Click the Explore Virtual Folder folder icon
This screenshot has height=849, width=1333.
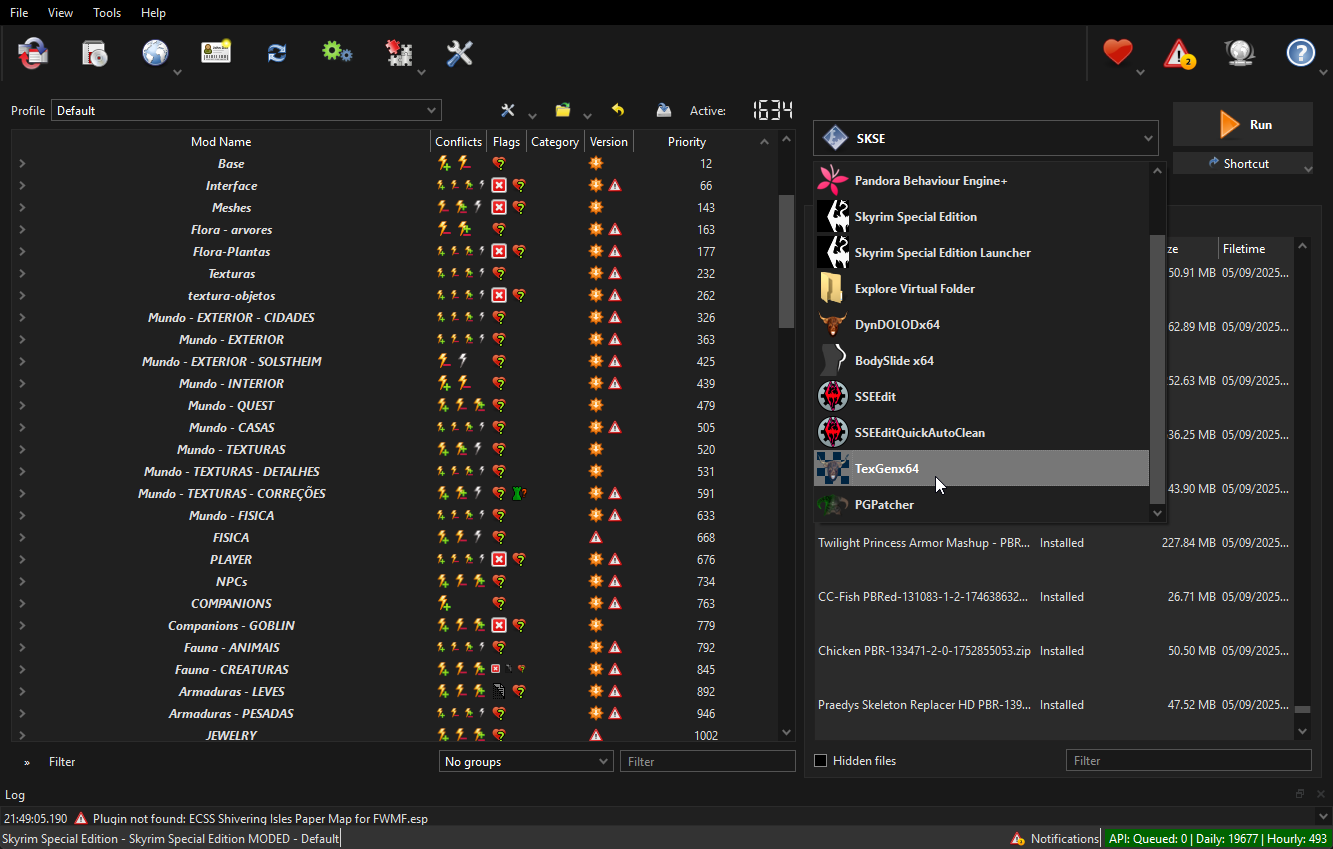[x=832, y=288]
